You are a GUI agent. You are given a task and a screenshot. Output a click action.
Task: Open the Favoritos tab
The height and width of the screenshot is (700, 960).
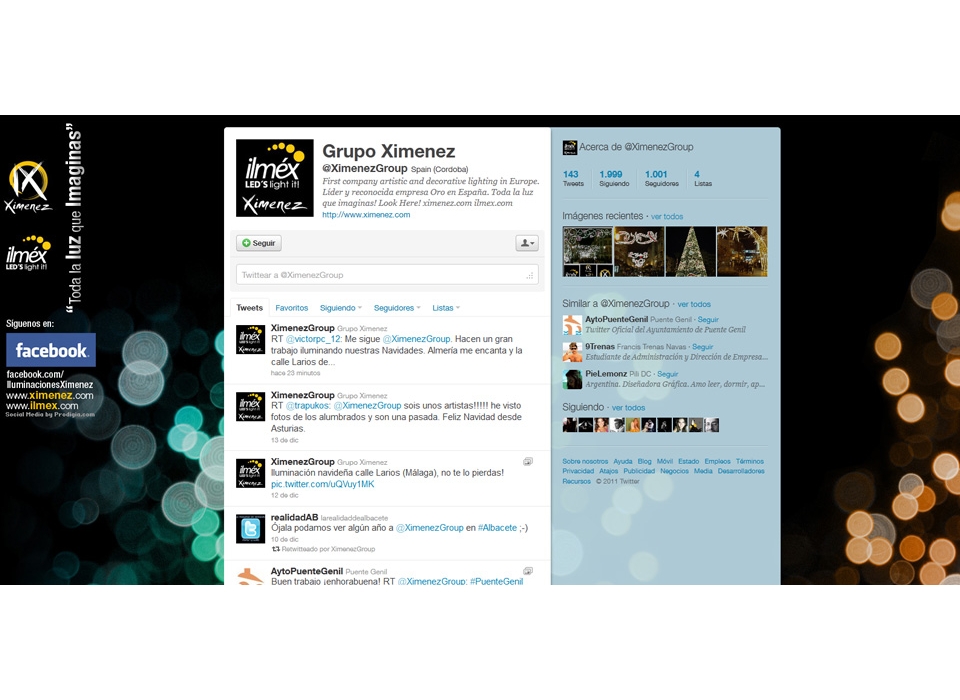[x=291, y=308]
